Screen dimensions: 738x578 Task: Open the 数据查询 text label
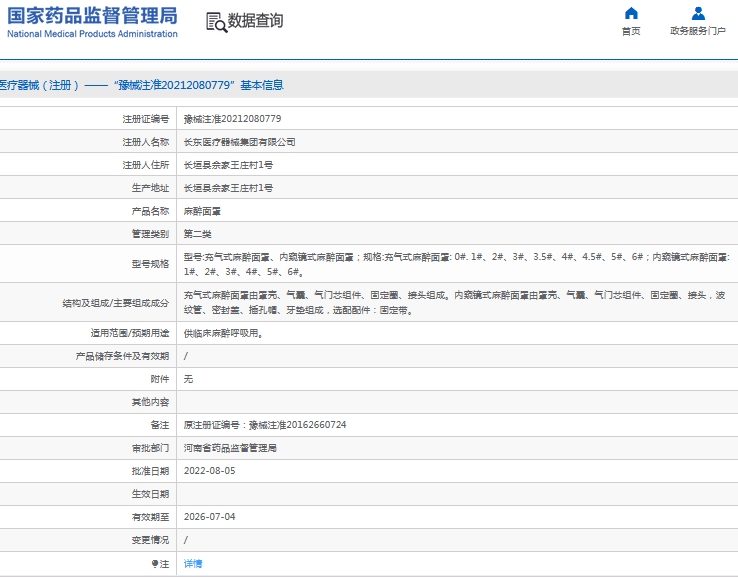coord(255,21)
